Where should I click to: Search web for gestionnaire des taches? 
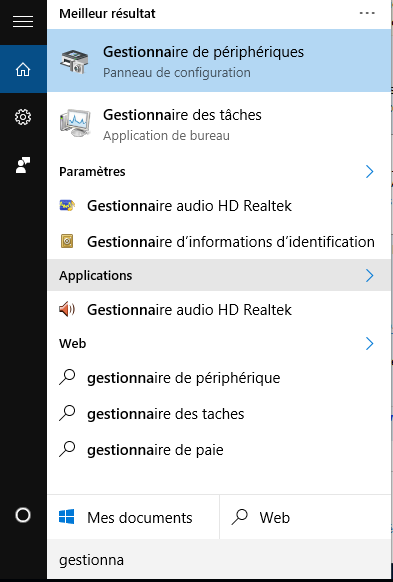coord(219,414)
